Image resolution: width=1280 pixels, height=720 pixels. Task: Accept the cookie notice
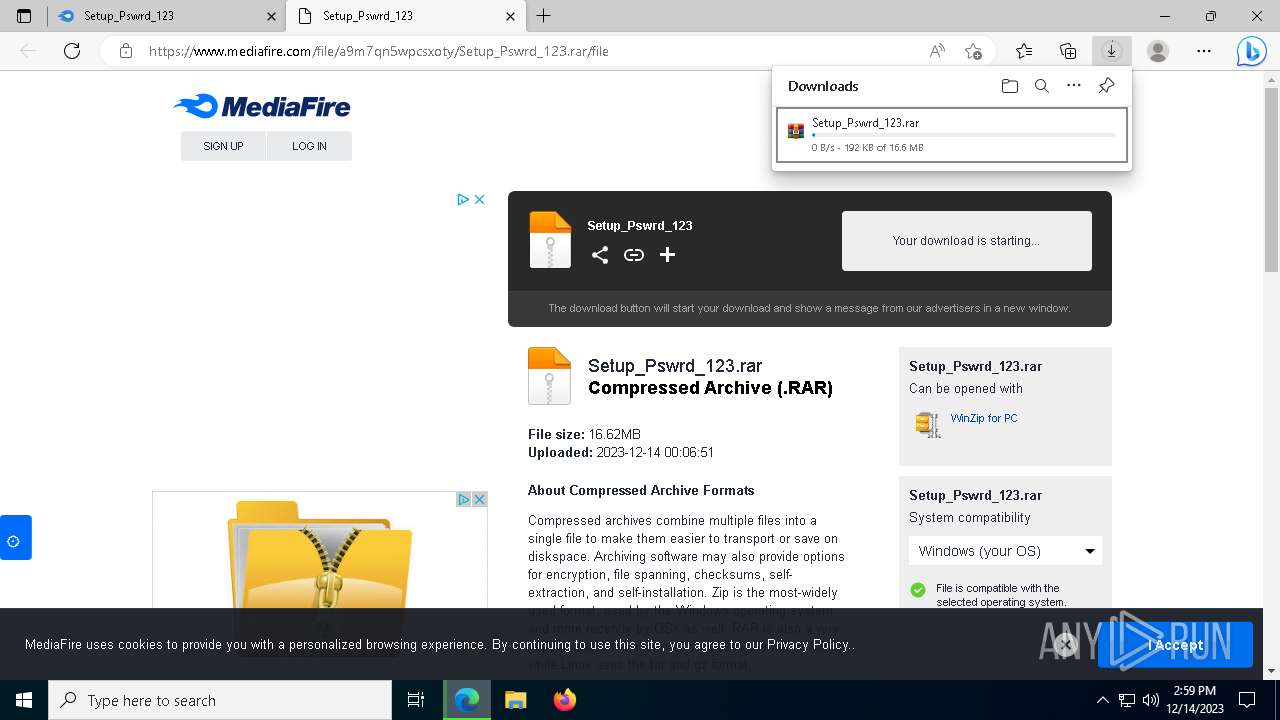click(x=1175, y=645)
